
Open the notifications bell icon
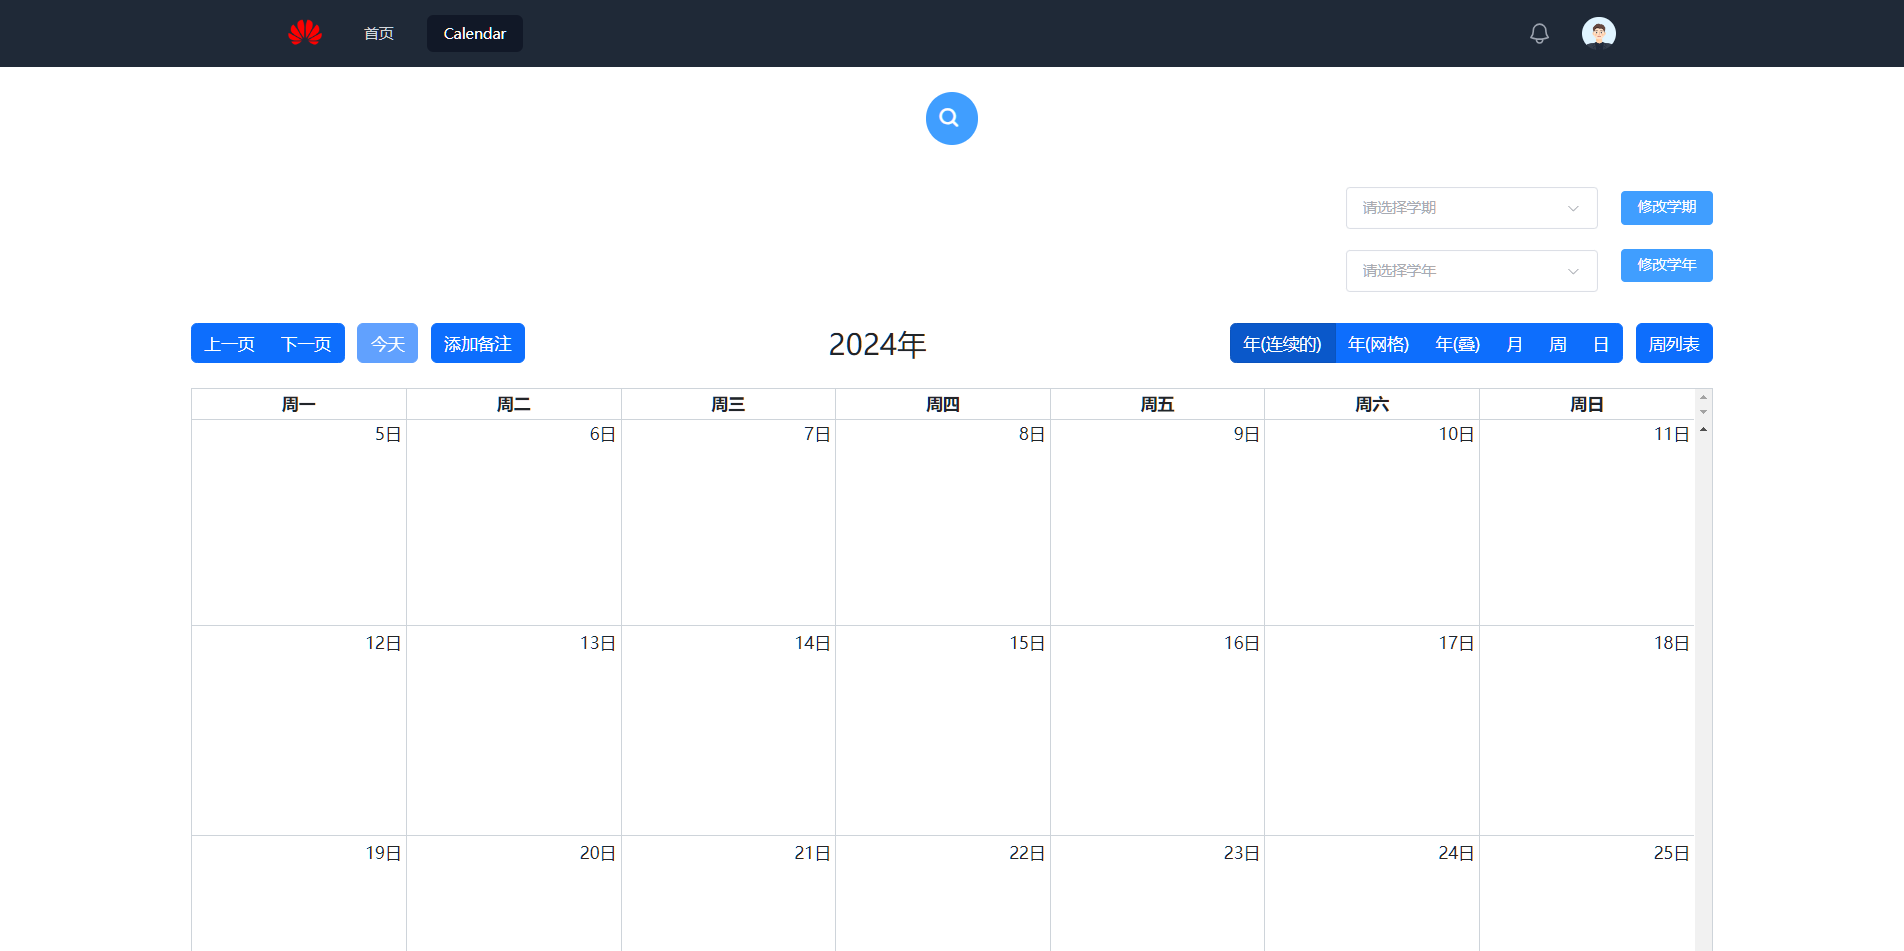1539,33
